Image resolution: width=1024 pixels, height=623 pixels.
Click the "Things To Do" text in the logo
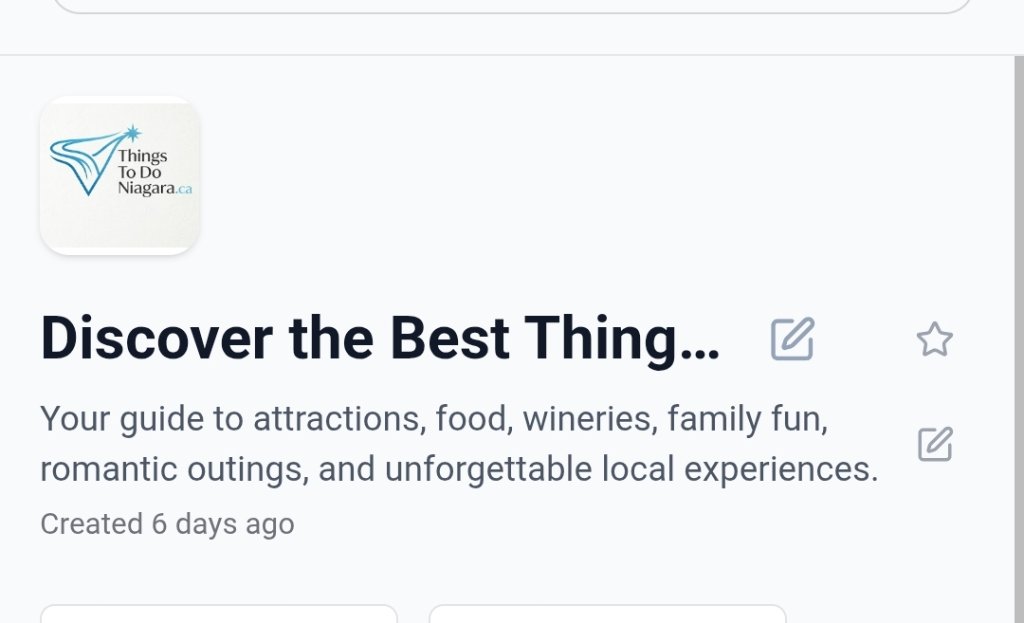142,163
